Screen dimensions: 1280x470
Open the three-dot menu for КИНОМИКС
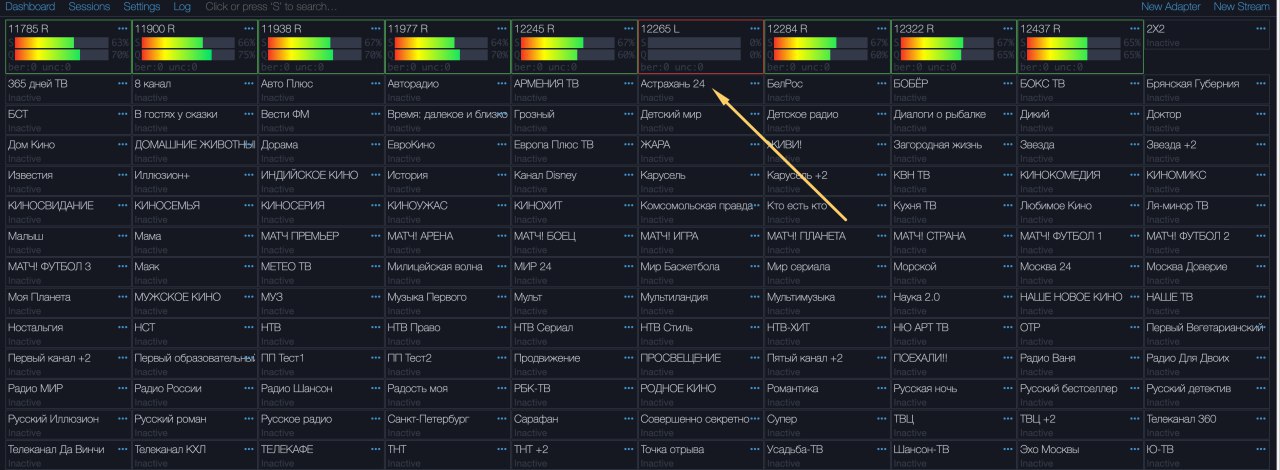coord(1261,175)
